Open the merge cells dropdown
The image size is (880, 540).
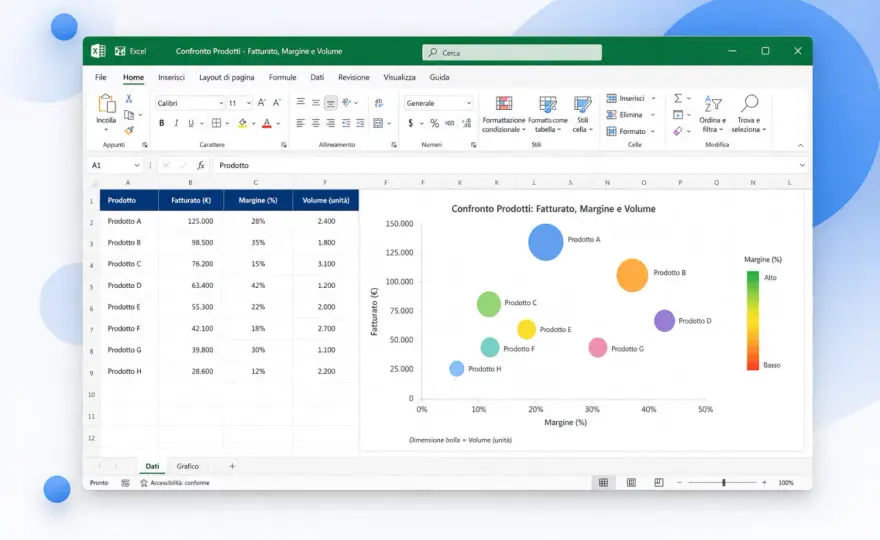point(389,123)
